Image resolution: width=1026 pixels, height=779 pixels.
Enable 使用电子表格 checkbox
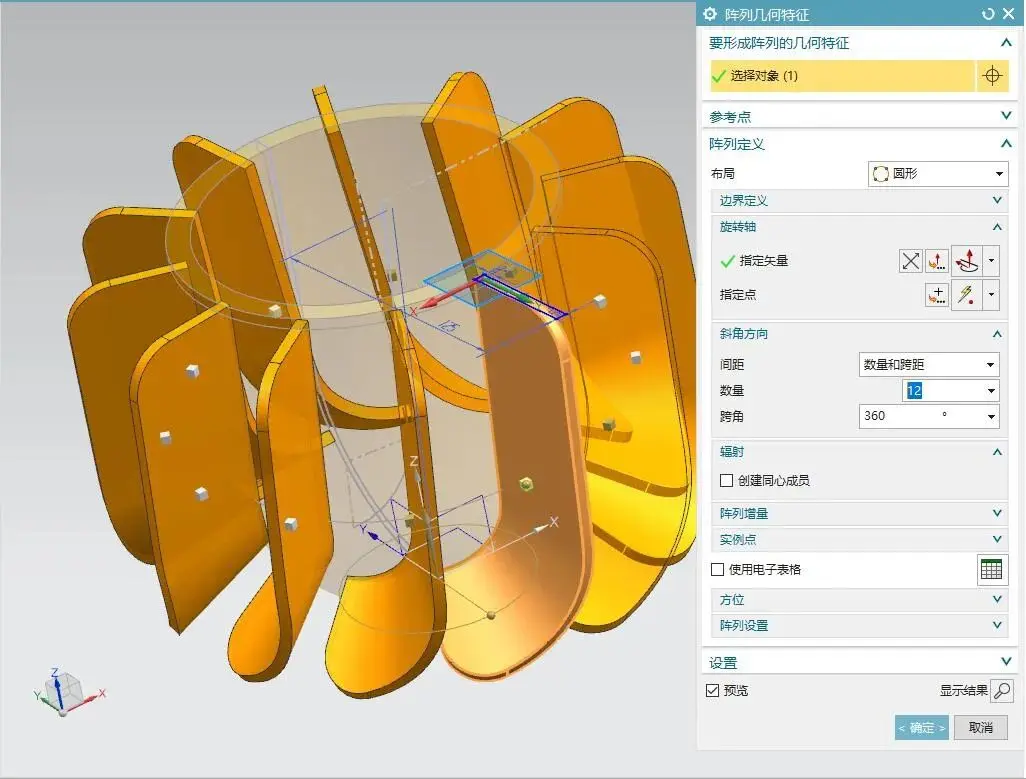tap(717, 570)
